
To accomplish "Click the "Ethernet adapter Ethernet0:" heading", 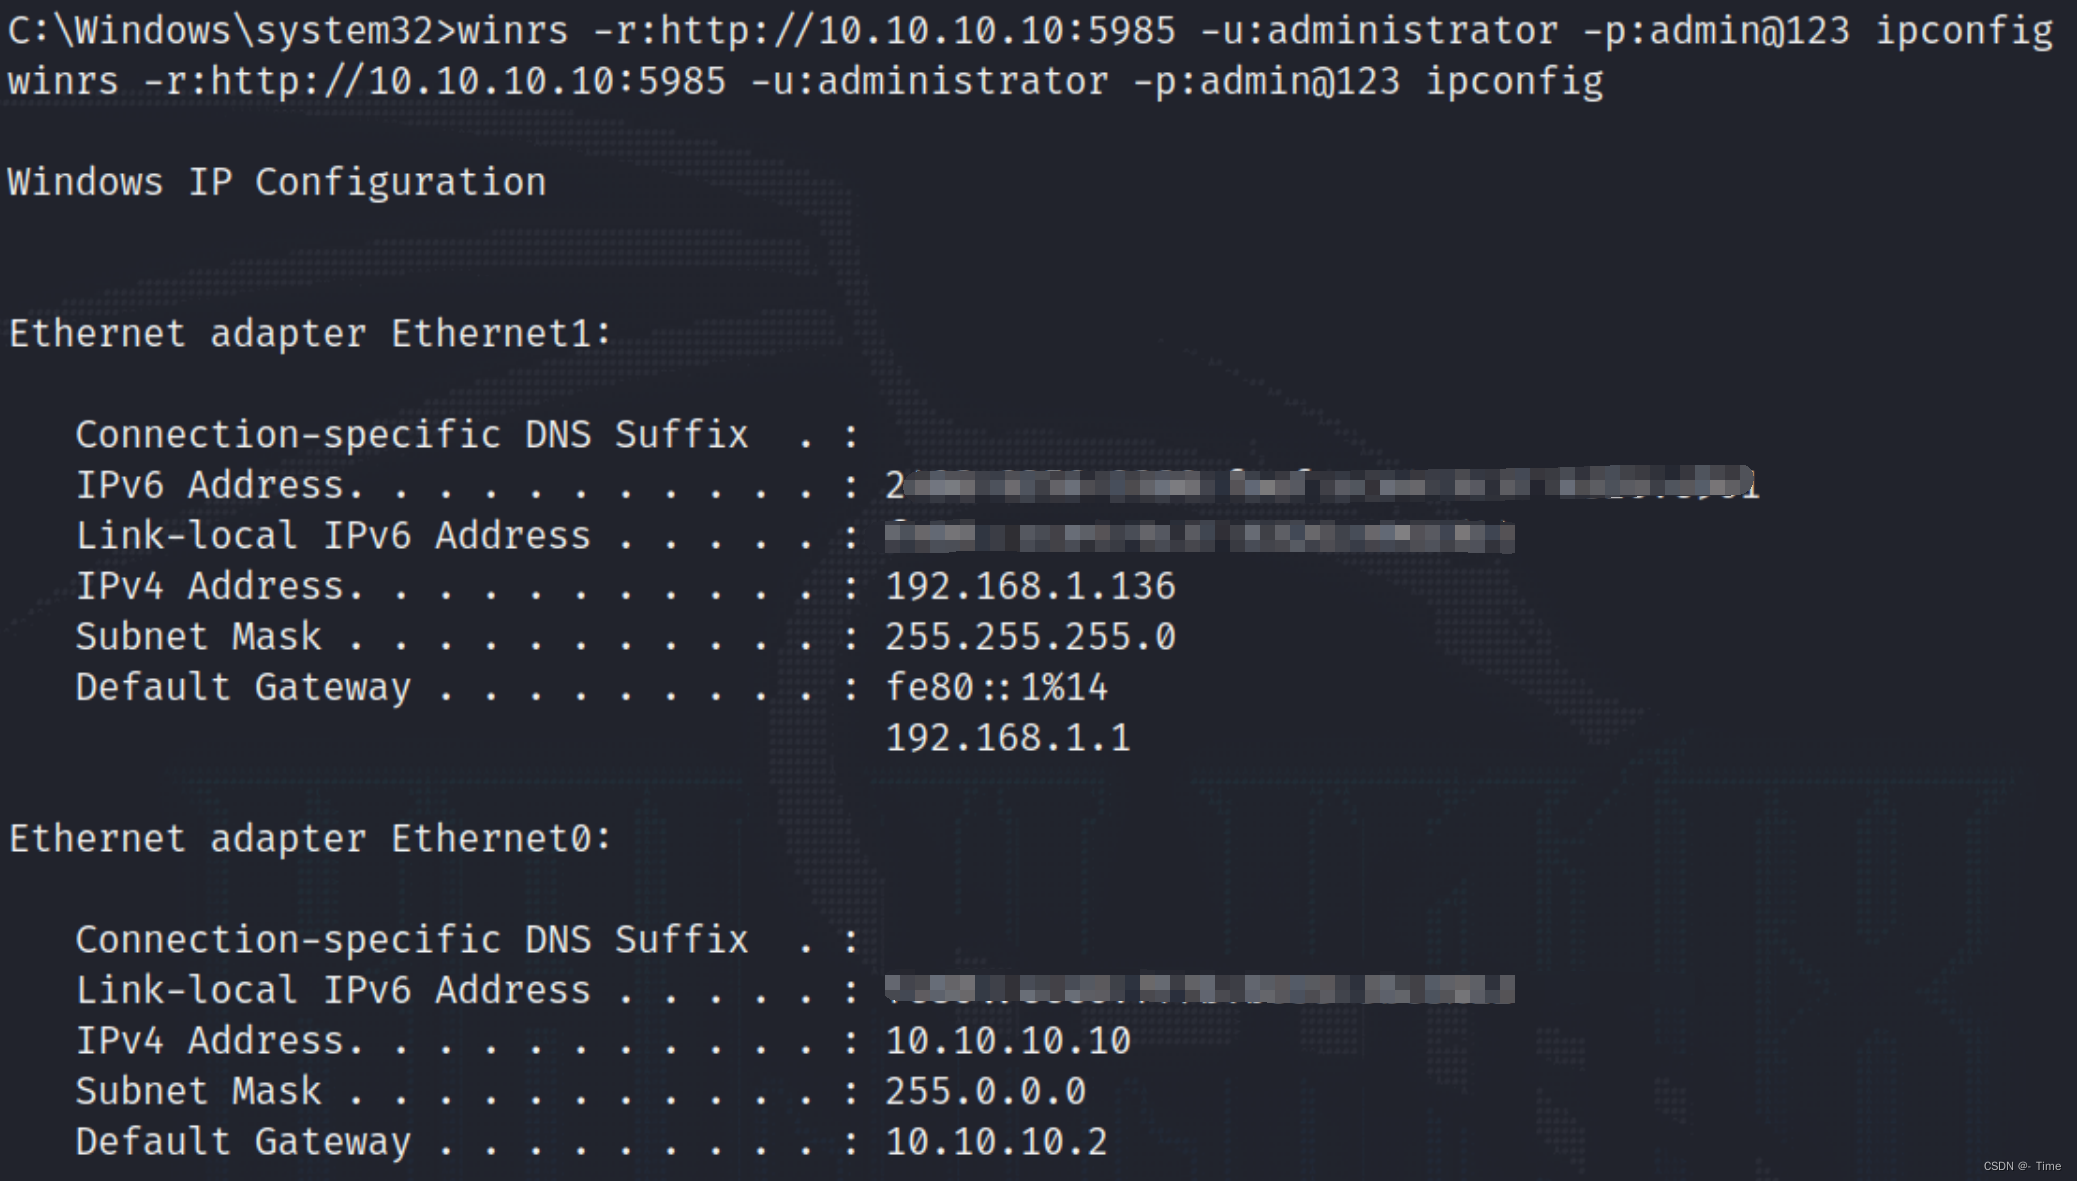I will 310,839.
